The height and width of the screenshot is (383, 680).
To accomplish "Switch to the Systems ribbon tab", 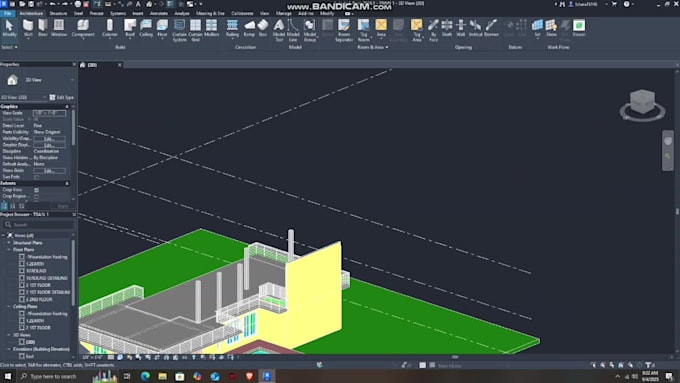I will click(x=118, y=13).
